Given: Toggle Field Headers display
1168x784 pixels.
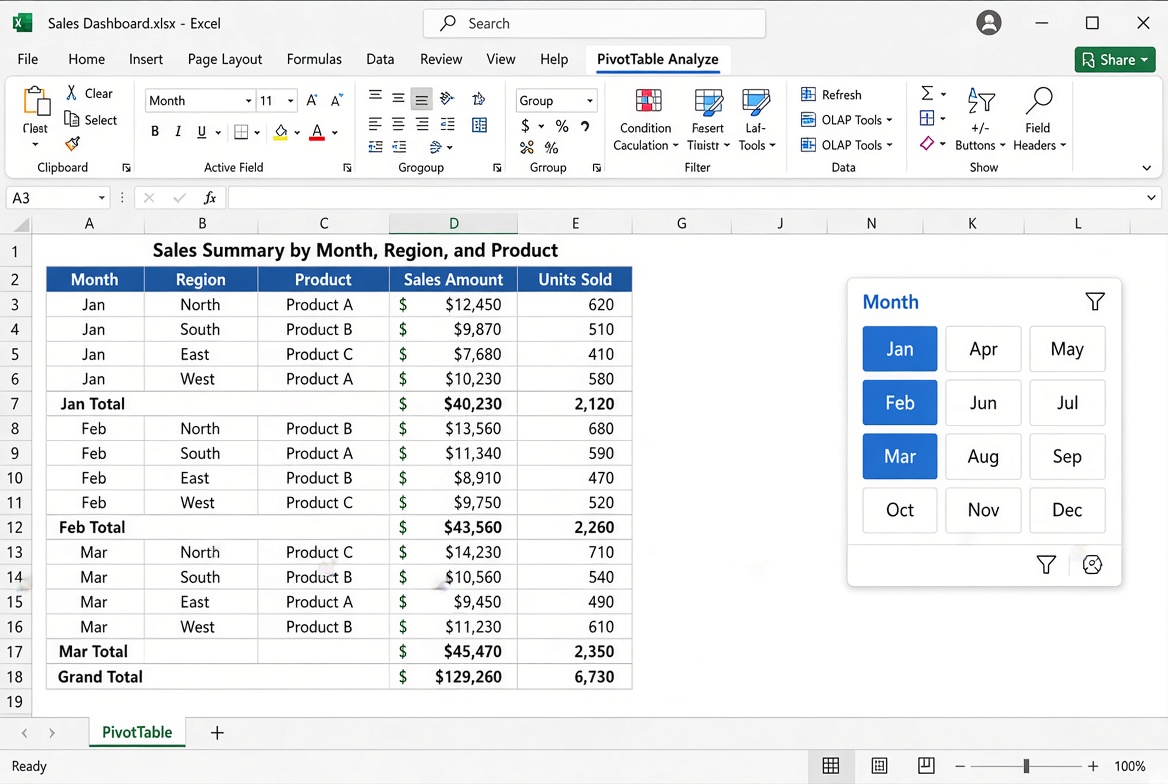Looking at the screenshot, I should tap(1038, 119).
